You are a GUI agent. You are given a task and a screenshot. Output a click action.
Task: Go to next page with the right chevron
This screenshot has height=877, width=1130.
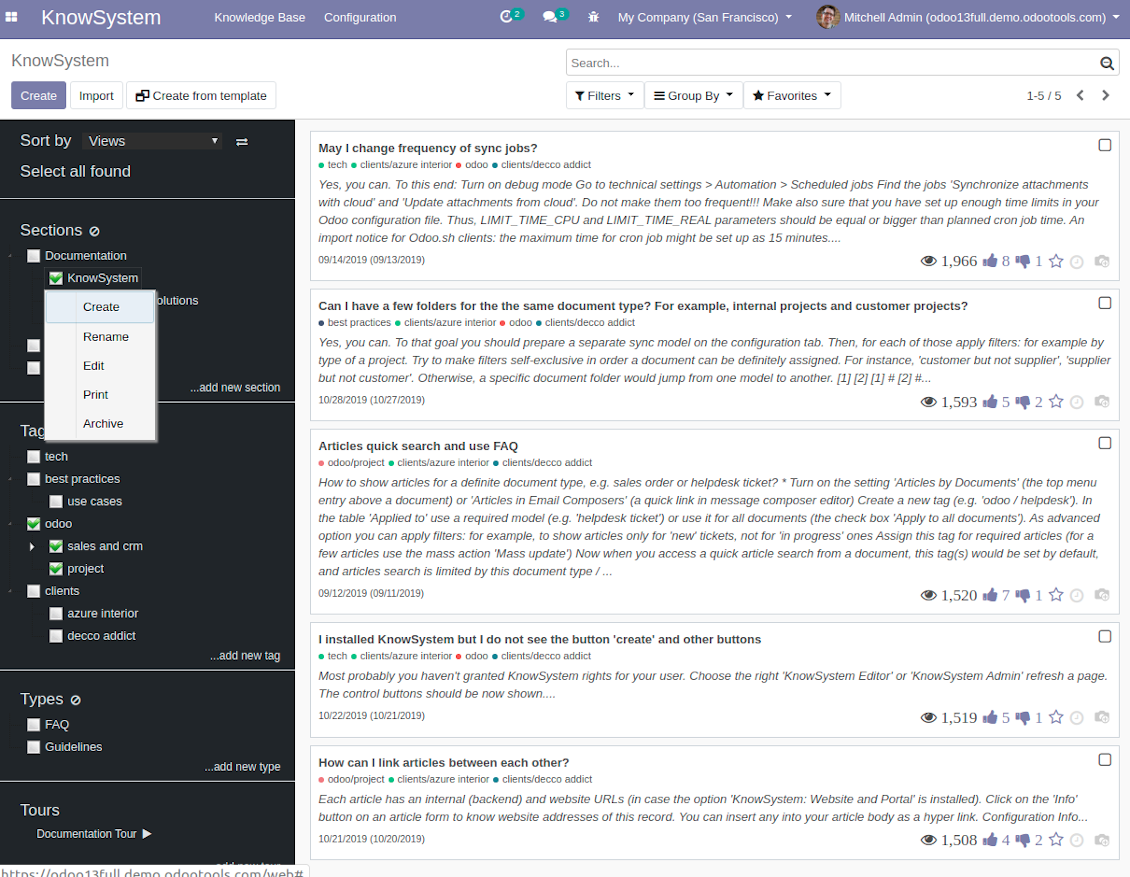click(1105, 95)
